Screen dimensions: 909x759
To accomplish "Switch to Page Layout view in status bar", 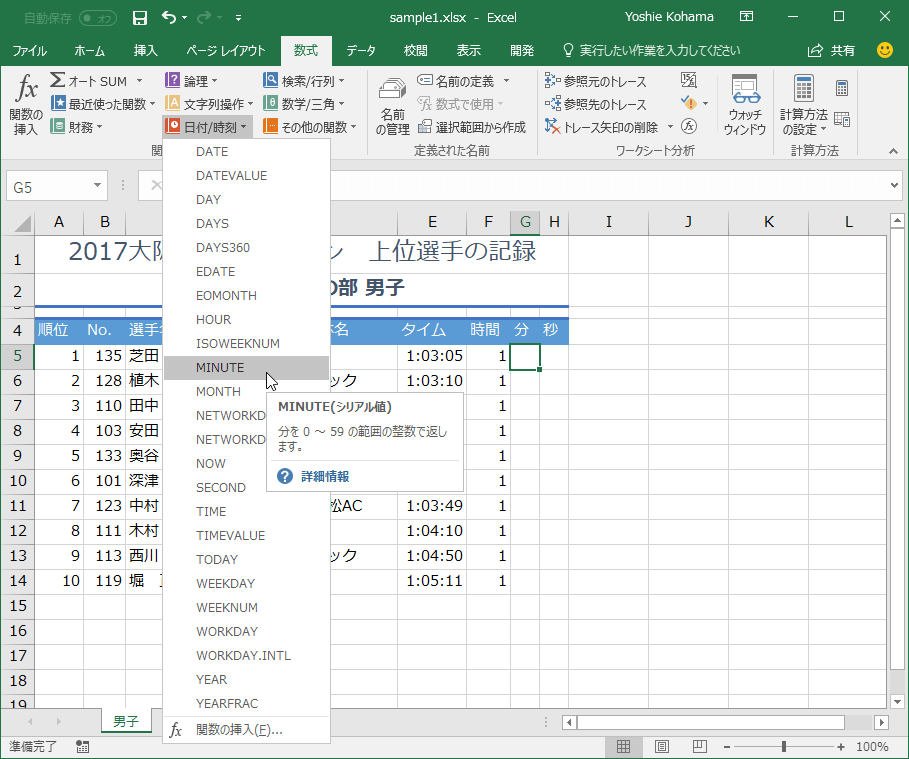I will pos(661,746).
